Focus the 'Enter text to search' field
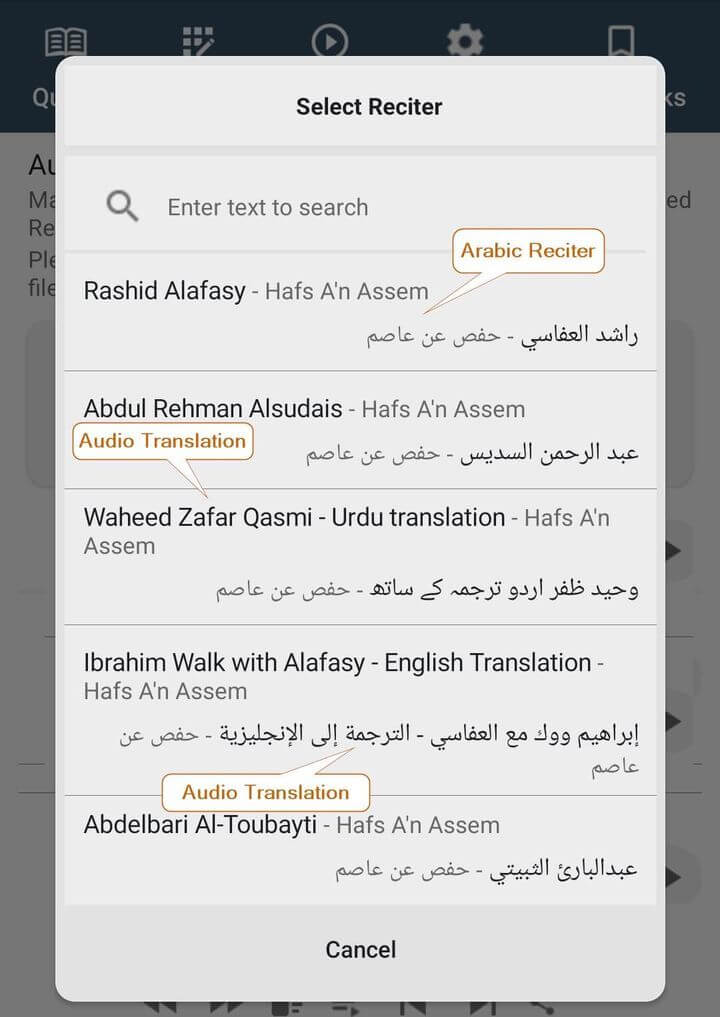The image size is (720, 1017). 360,207
